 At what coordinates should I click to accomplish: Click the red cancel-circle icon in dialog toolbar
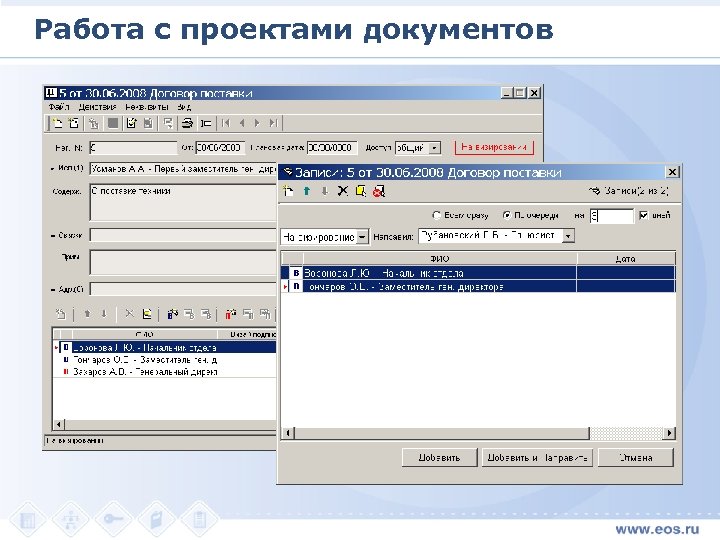pyautogui.click(x=379, y=191)
